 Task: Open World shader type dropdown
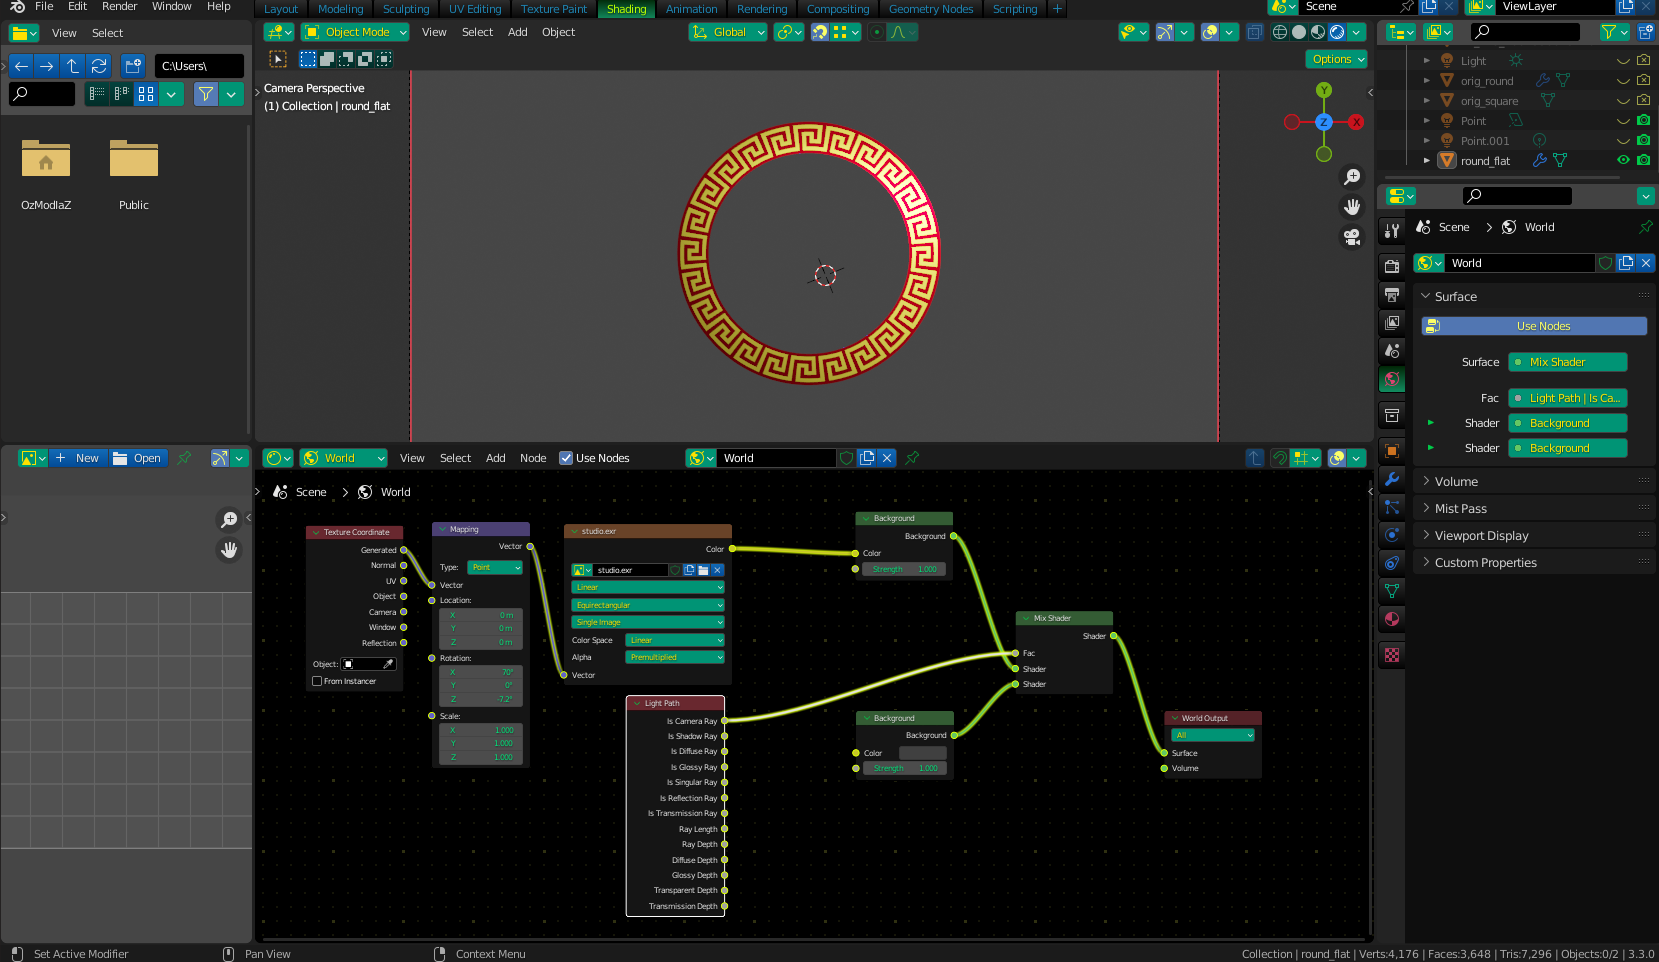[344, 458]
